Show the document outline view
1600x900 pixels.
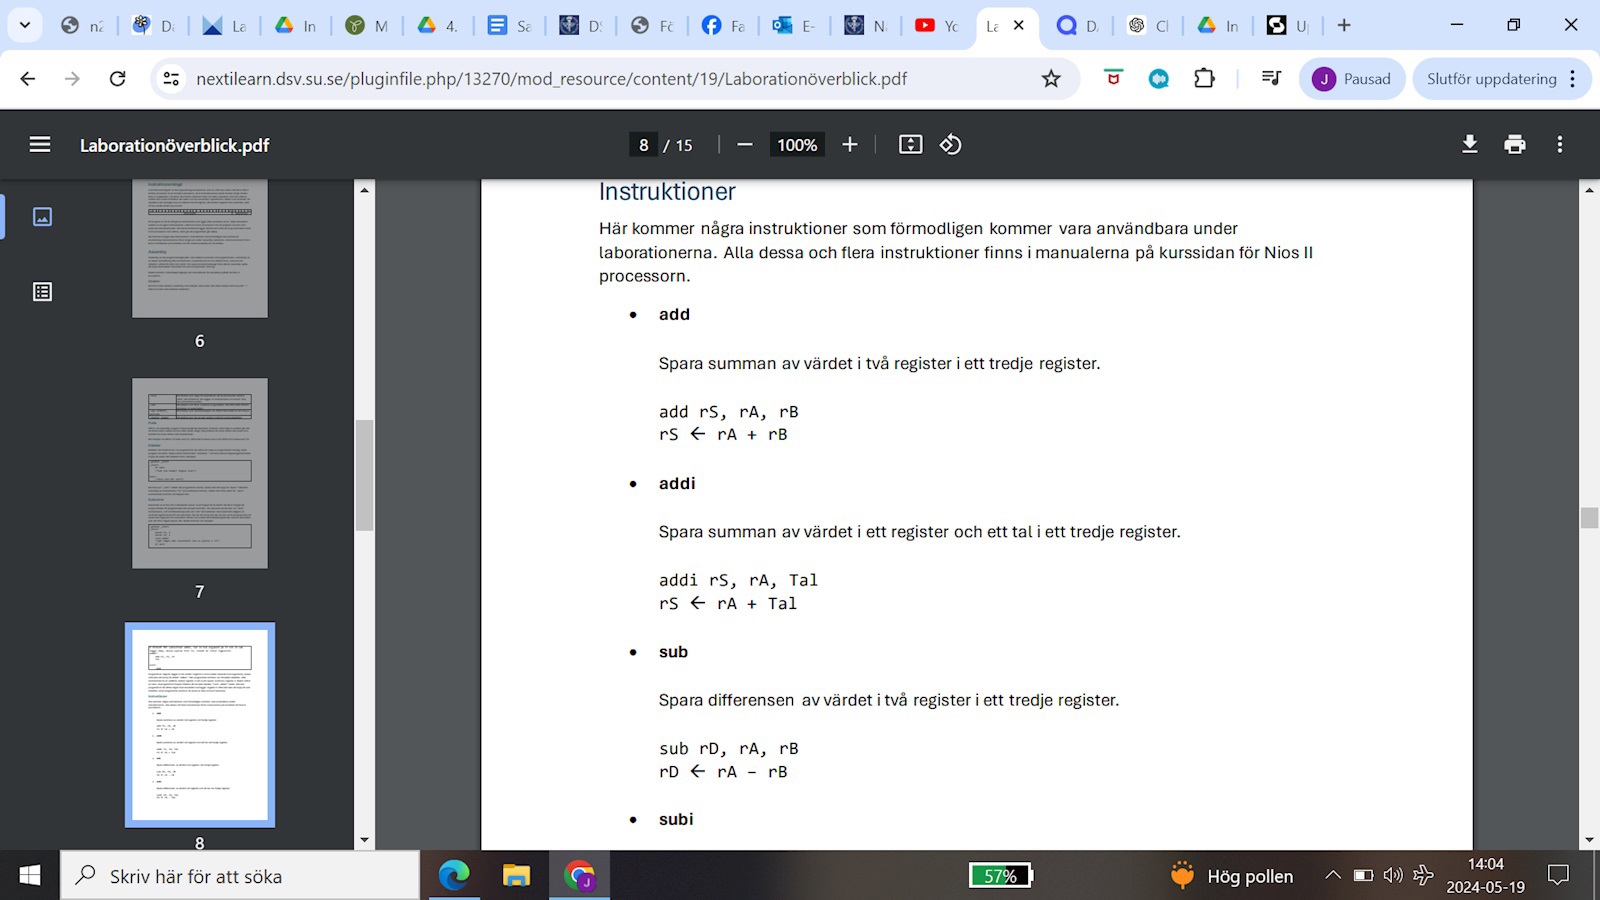click(42, 292)
